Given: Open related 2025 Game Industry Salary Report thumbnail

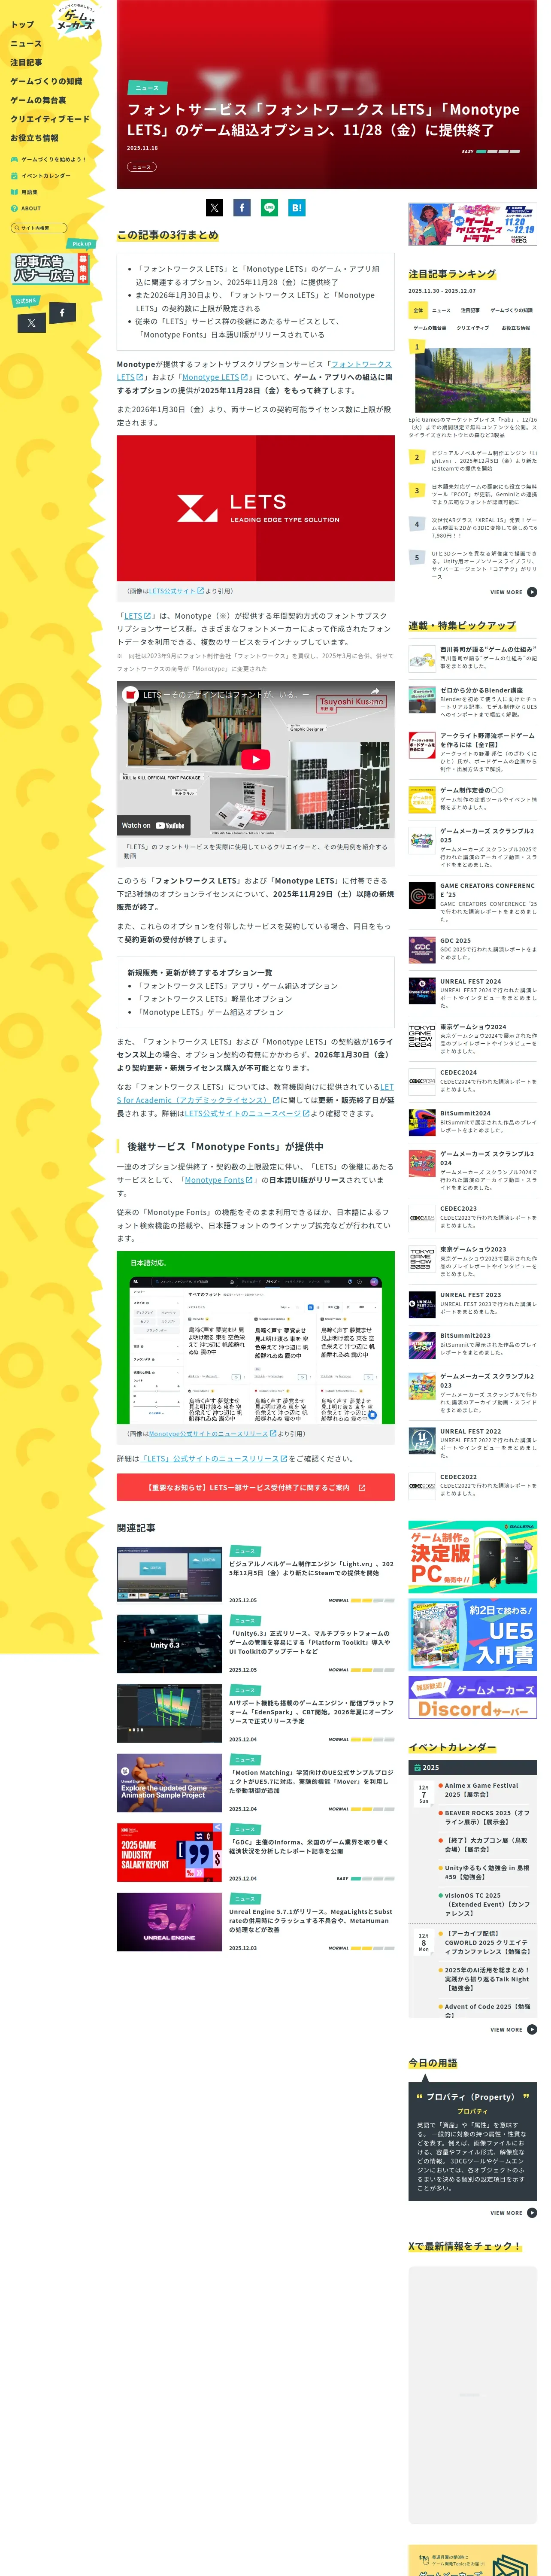Looking at the screenshot, I should pos(169,1852).
